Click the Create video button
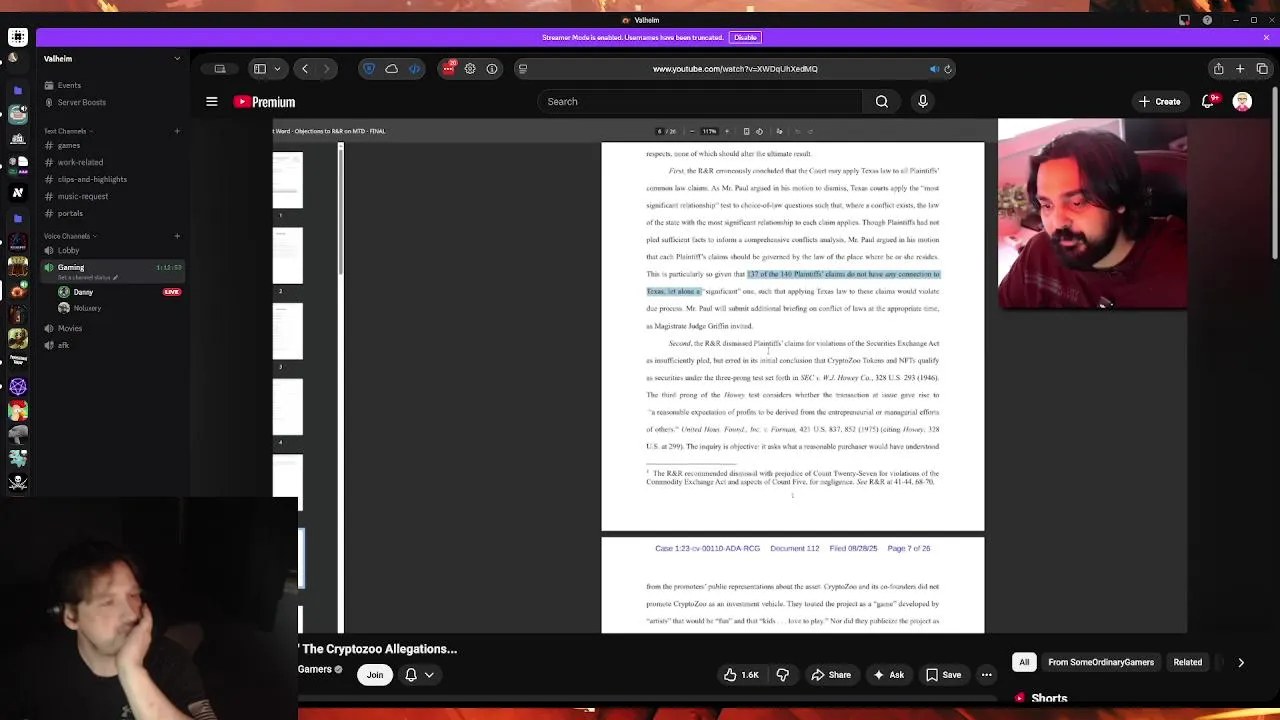Viewport: 1280px width, 720px height. (1159, 101)
